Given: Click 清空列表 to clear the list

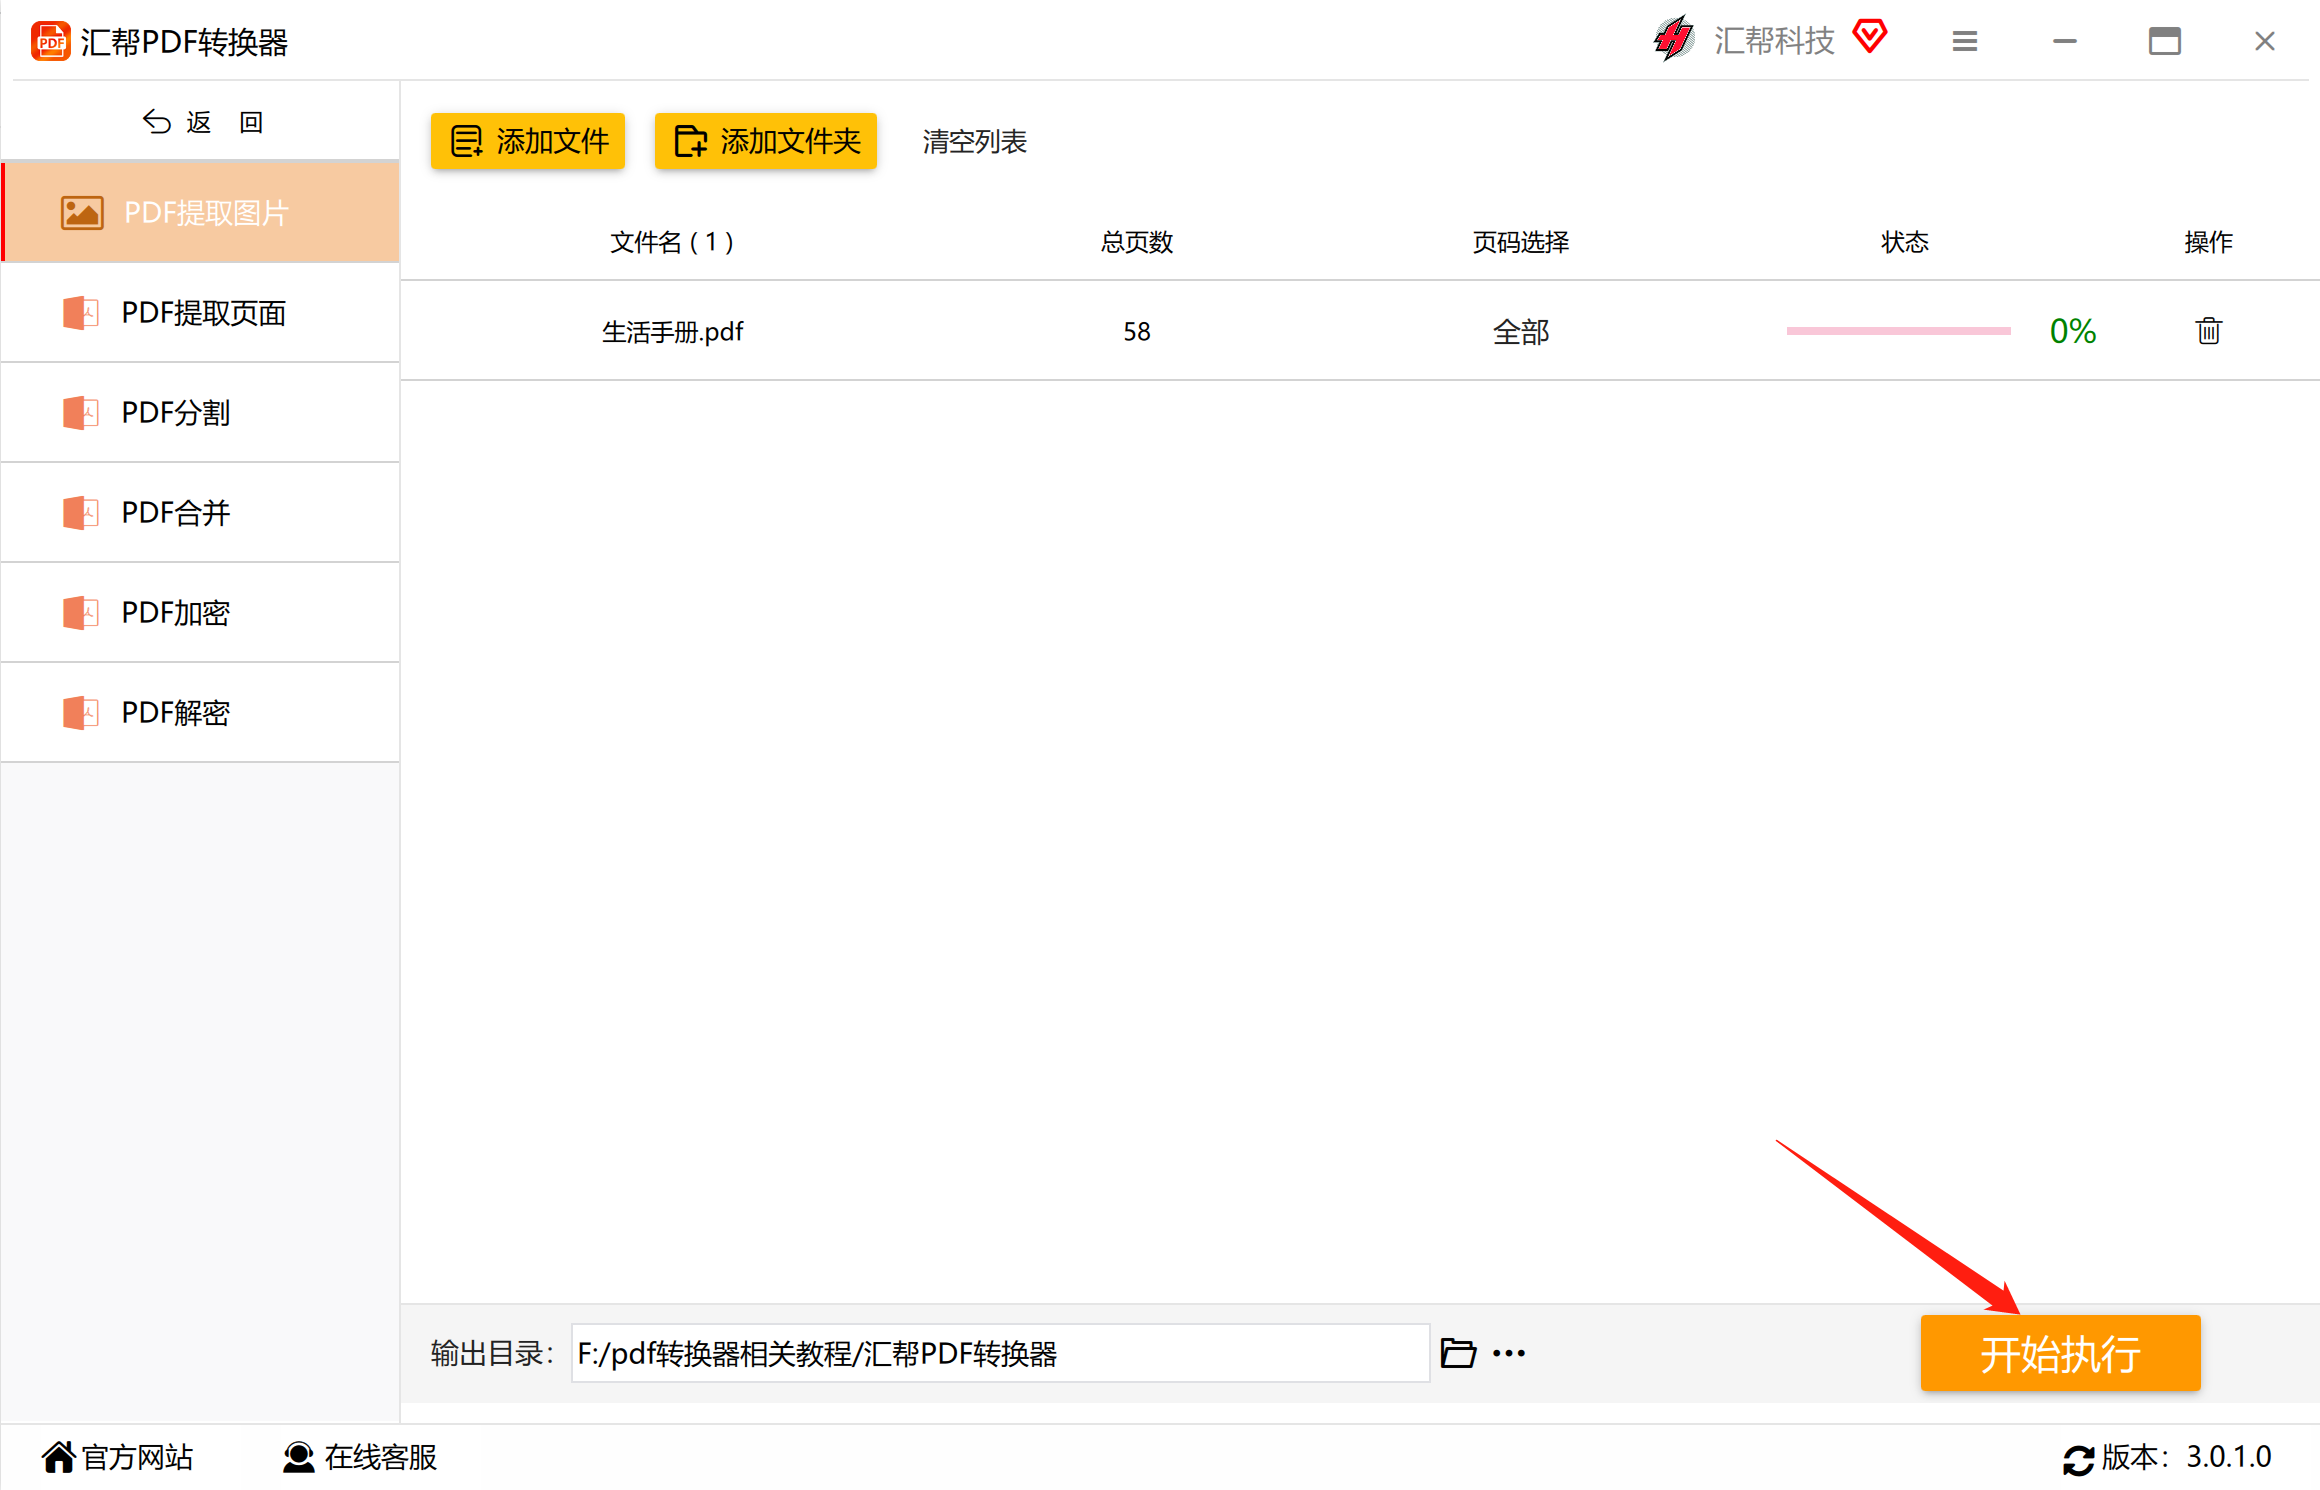Looking at the screenshot, I should (x=975, y=142).
